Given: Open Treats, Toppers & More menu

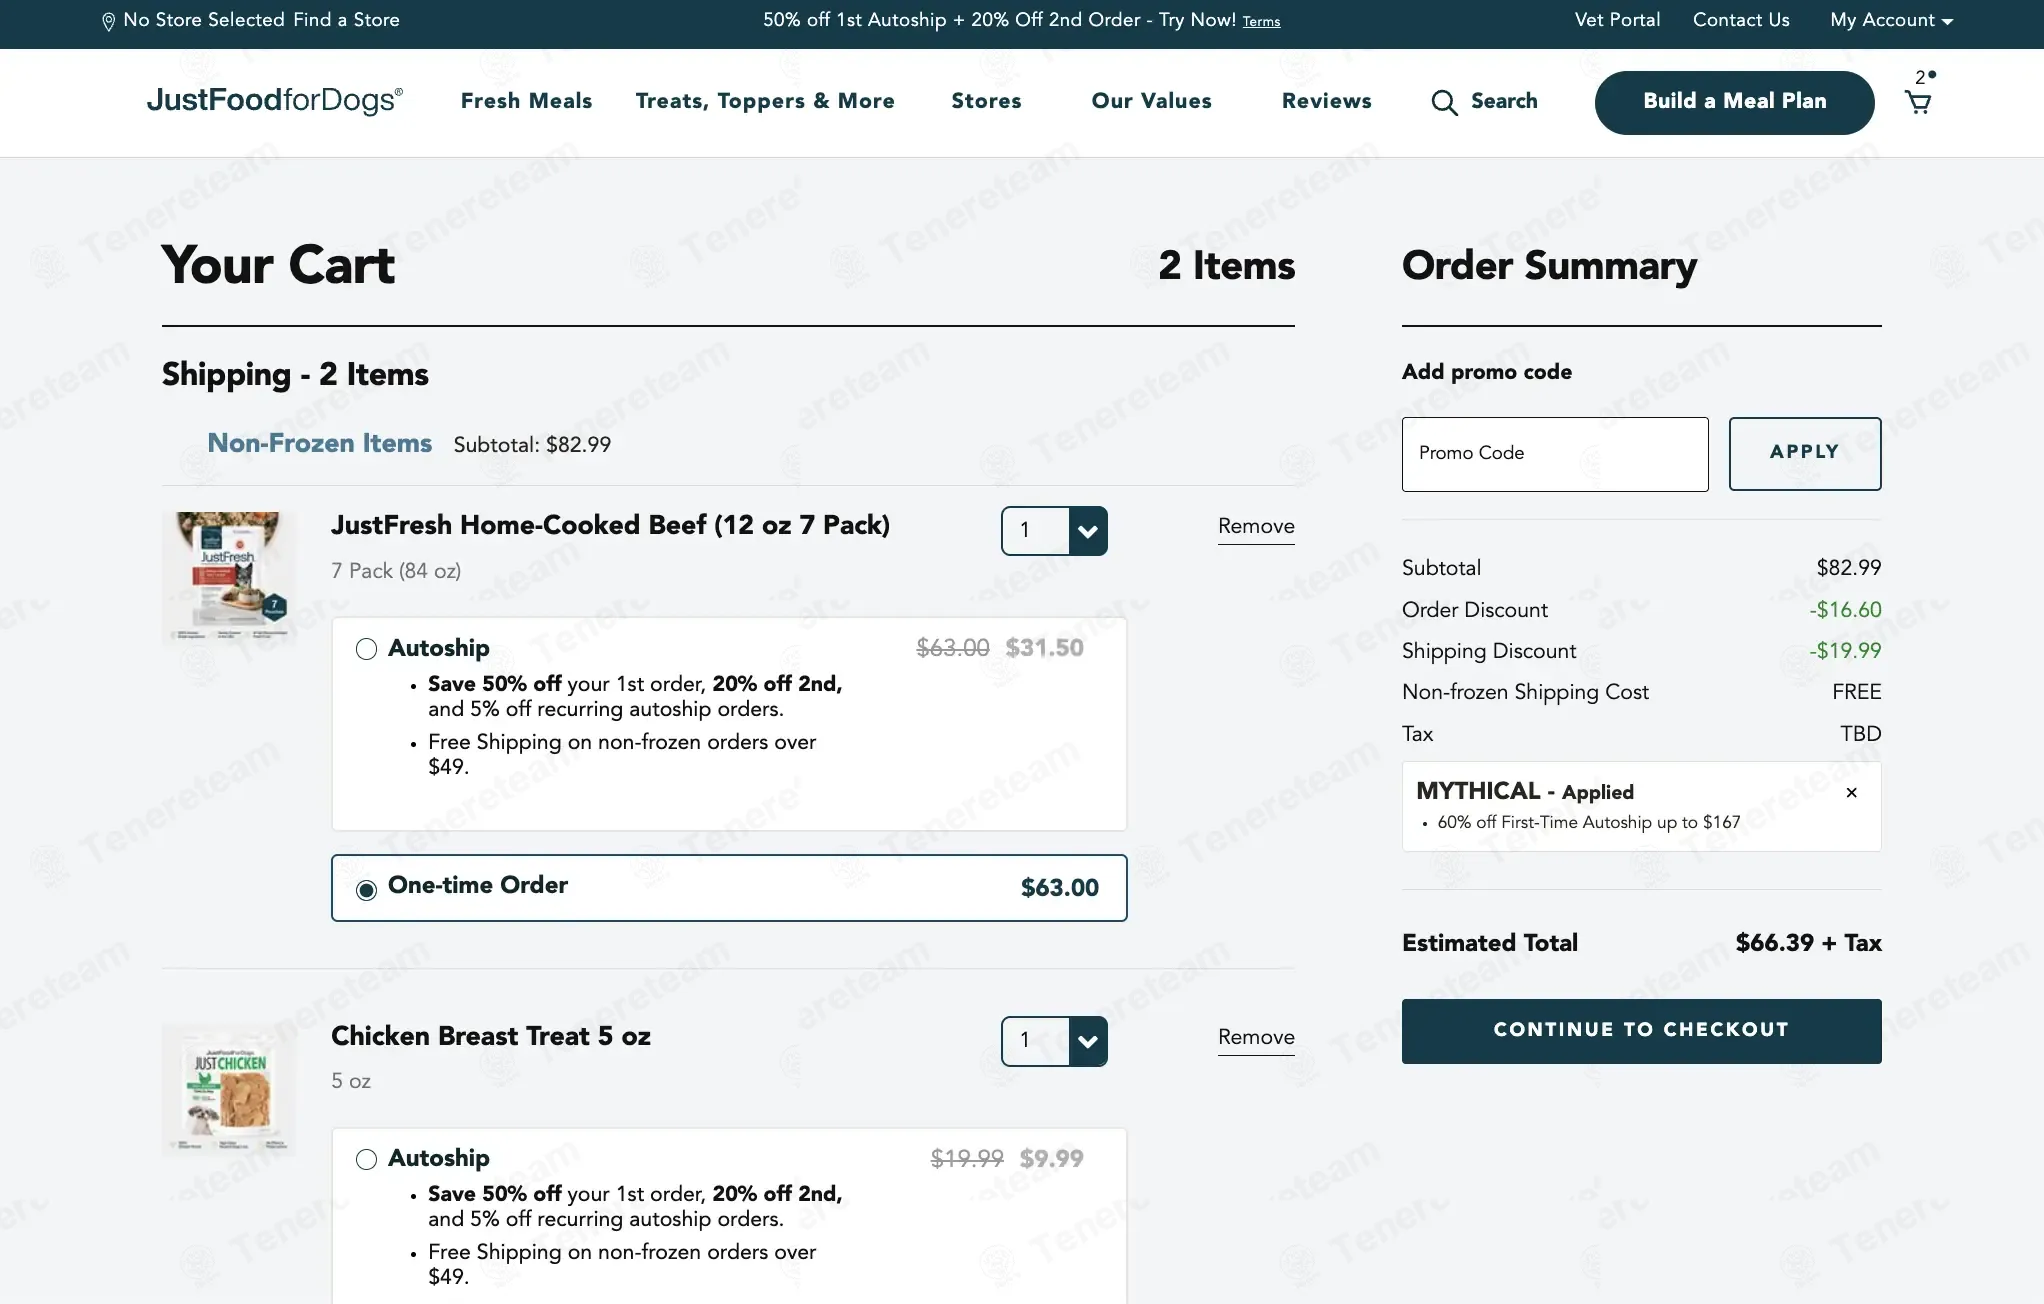Looking at the screenshot, I should coord(765,101).
